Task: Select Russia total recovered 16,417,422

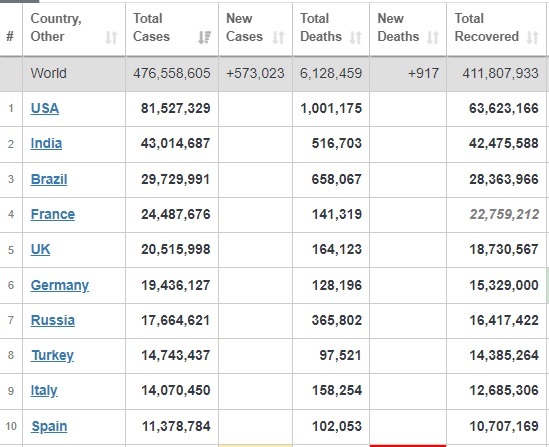Action: [x=504, y=321]
